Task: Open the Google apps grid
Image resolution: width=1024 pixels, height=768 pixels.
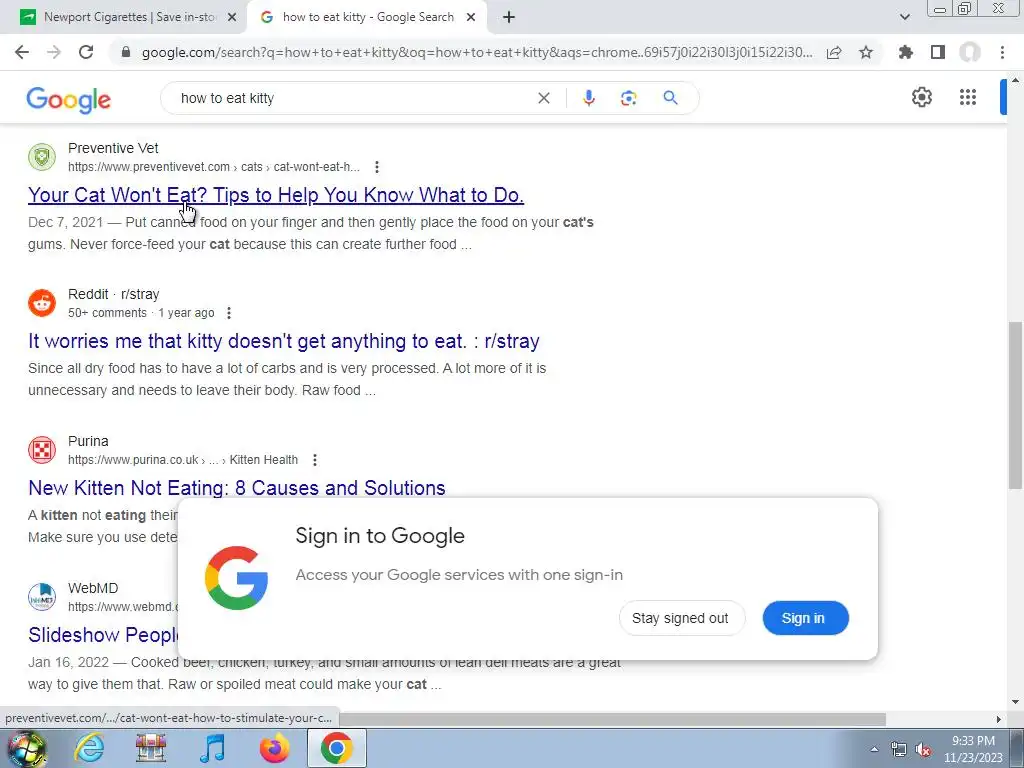Action: pyautogui.click(x=968, y=97)
